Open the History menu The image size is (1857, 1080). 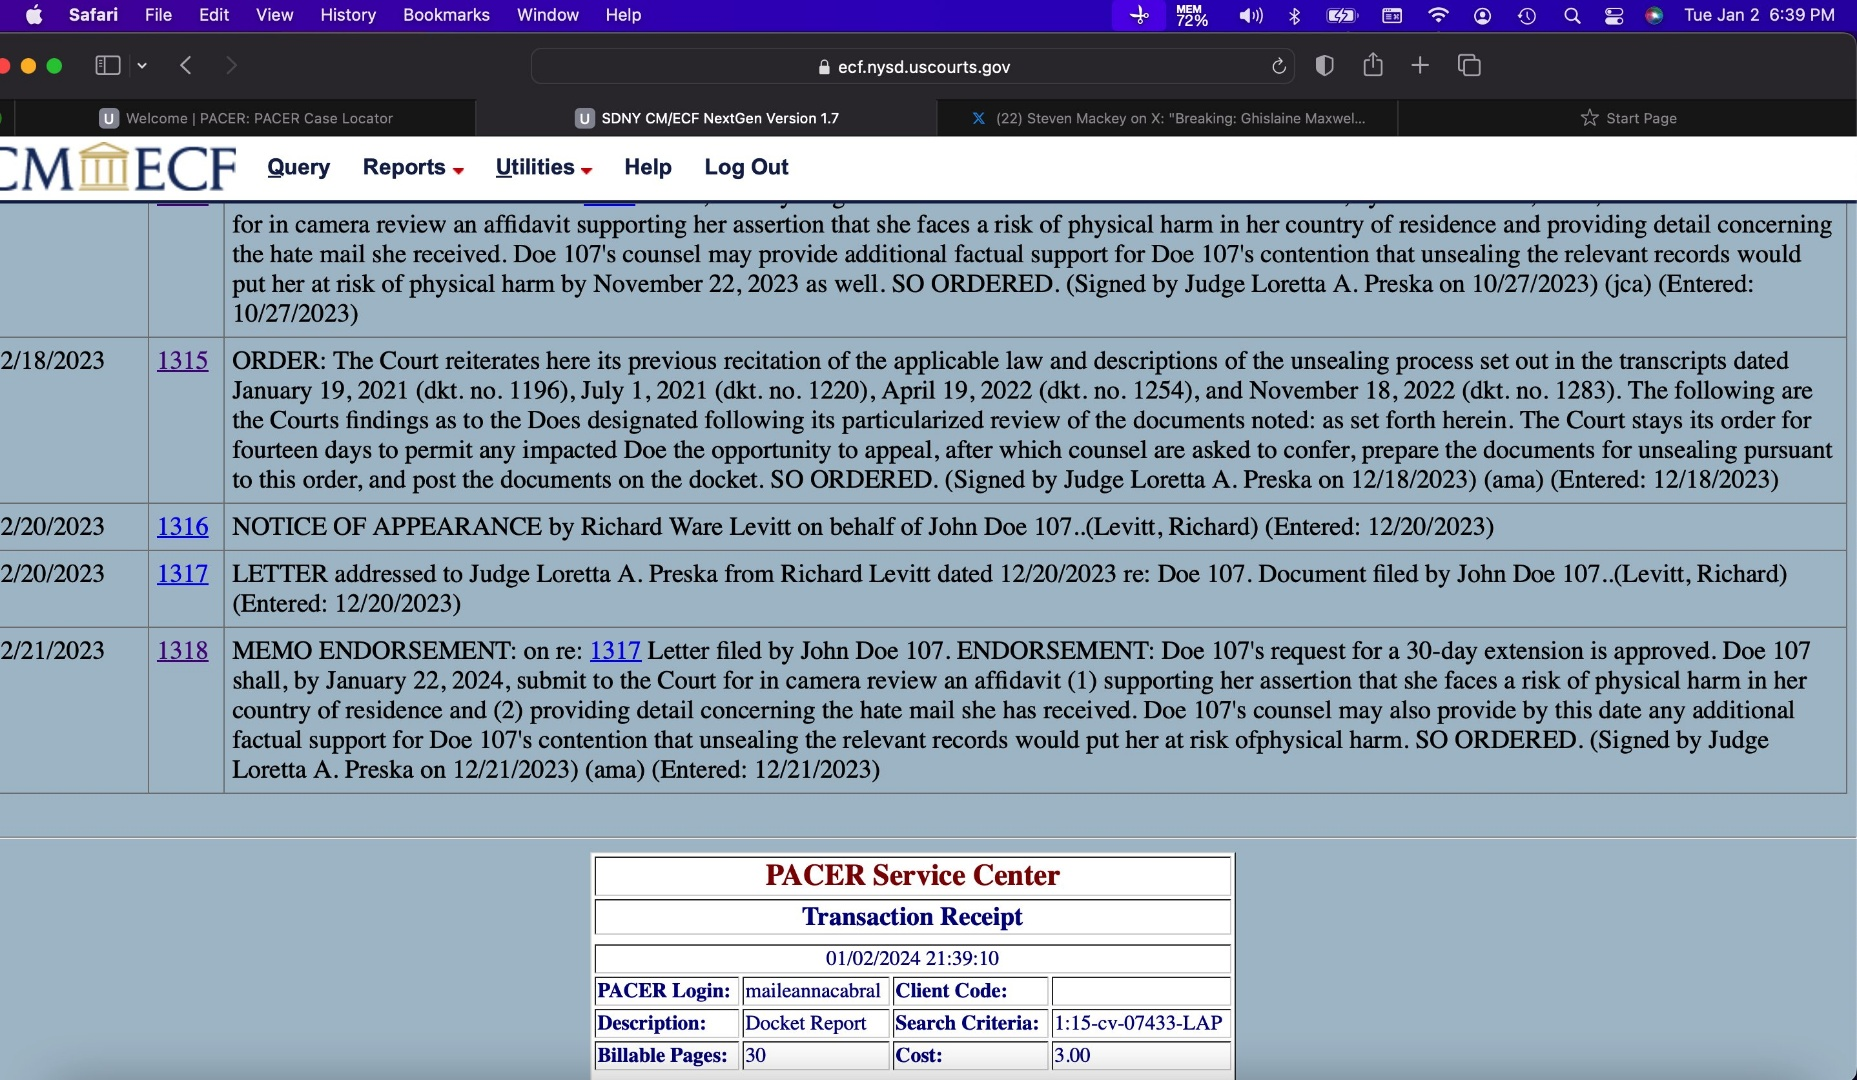[348, 15]
